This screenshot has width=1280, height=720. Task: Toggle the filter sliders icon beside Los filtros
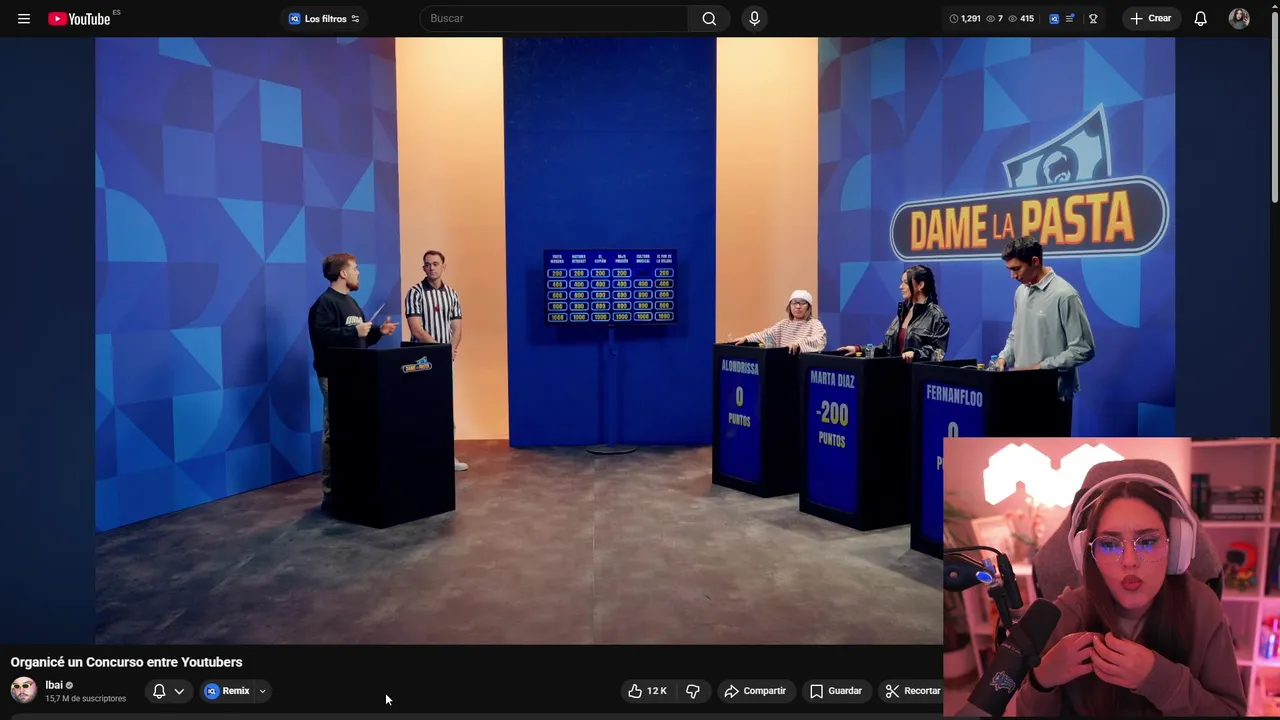355,19
